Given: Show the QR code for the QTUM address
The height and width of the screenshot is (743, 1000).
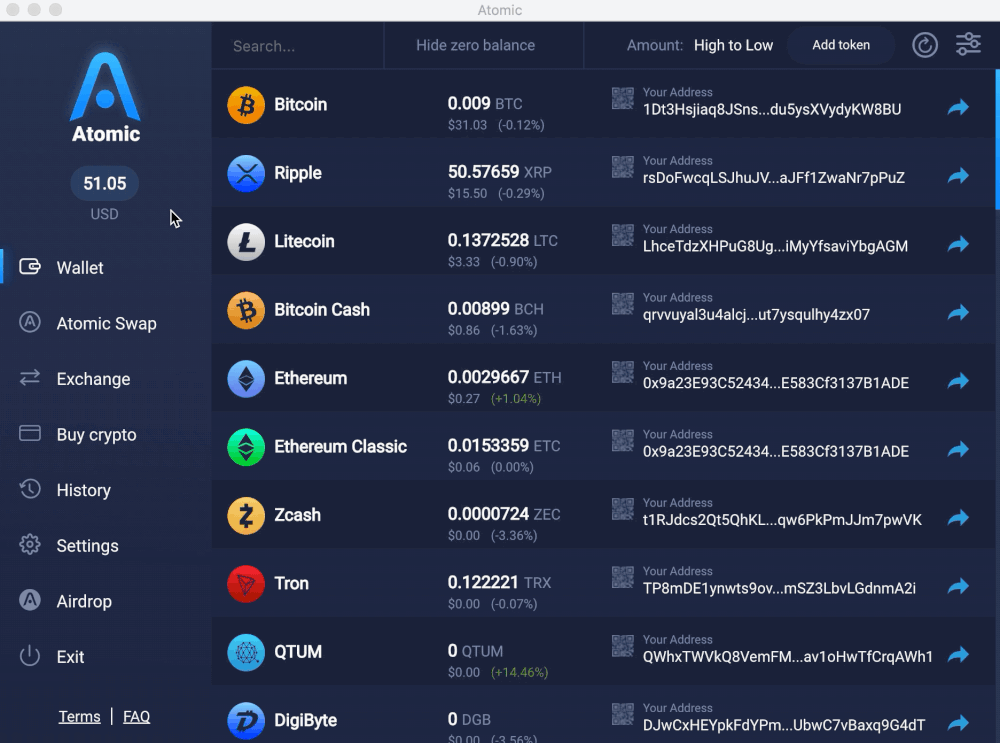Looking at the screenshot, I should [x=623, y=645].
